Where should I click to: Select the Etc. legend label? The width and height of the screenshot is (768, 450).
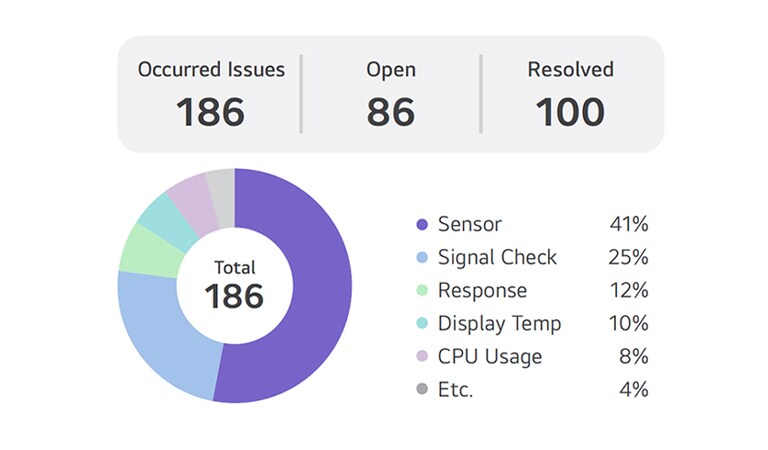point(456,390)
